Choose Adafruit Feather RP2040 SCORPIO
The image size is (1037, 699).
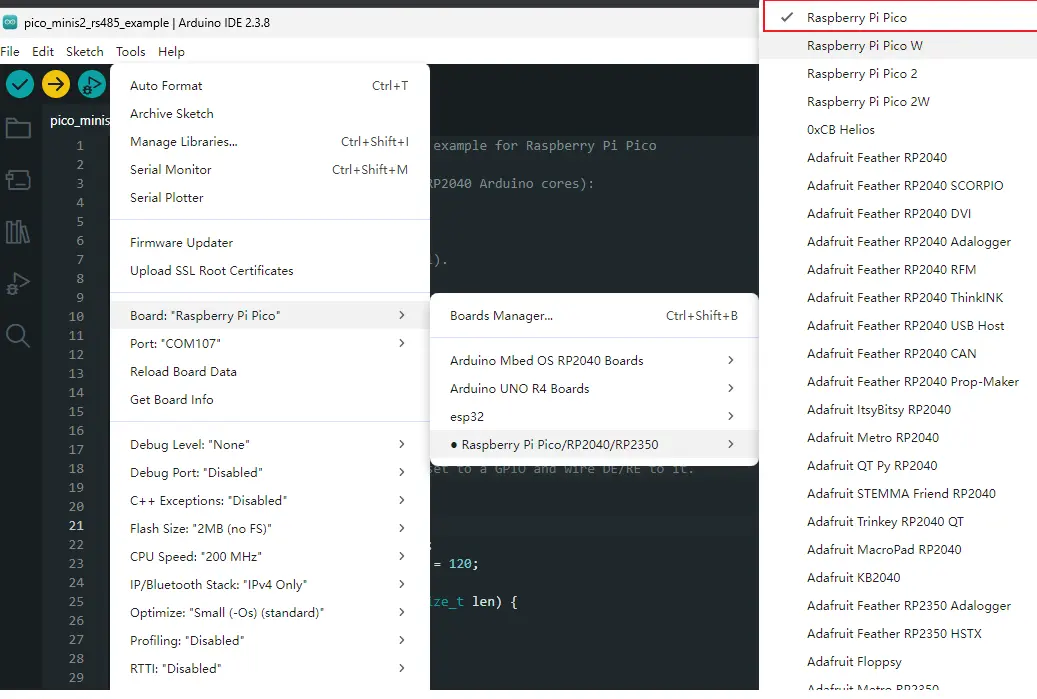pyautogui.click(x=898, y=185)
